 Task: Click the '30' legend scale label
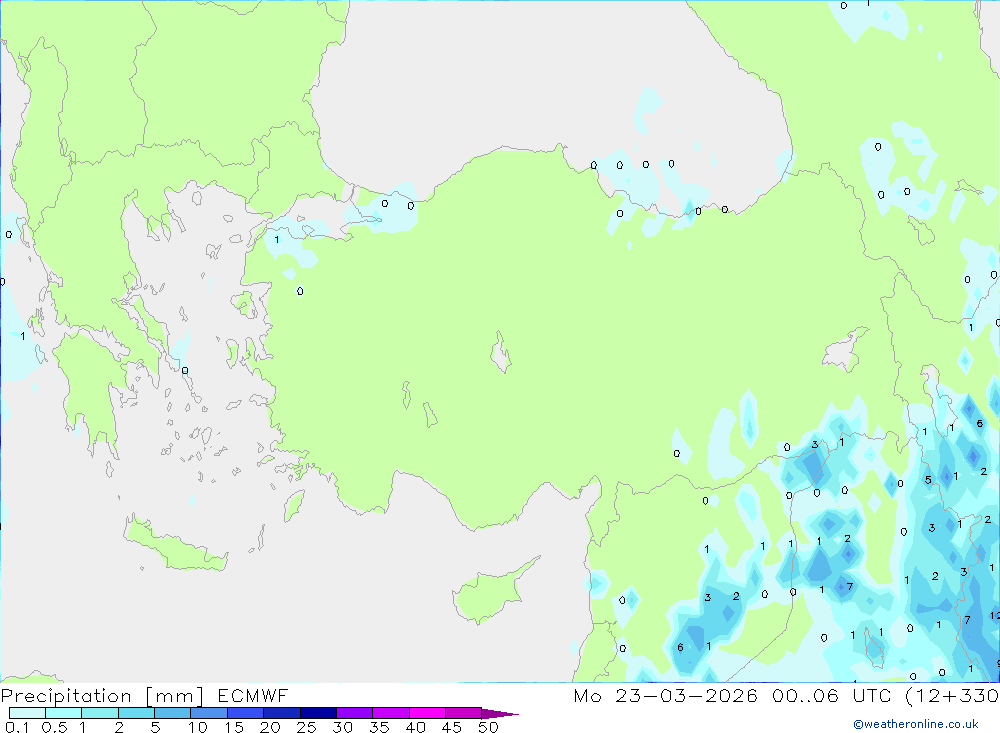pos(343,727)
